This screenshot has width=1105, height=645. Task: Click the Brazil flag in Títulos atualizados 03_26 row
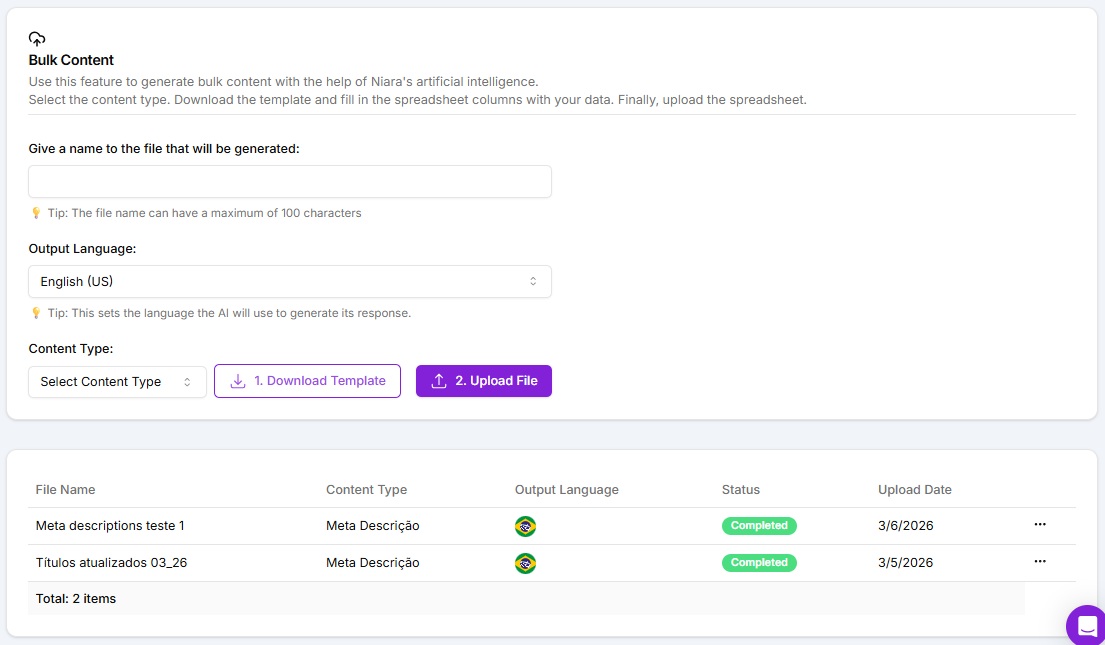[525, 563]
